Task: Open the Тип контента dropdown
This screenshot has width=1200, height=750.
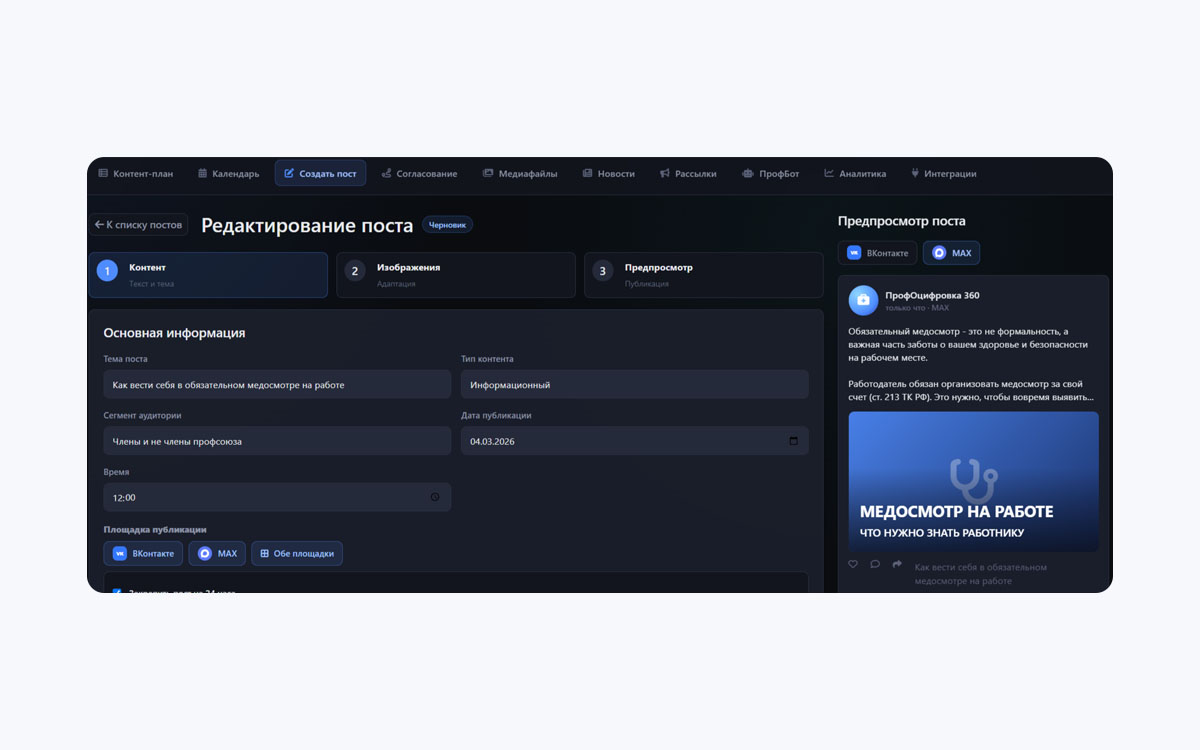Action: pyautogui.click(x=635, y=385)
